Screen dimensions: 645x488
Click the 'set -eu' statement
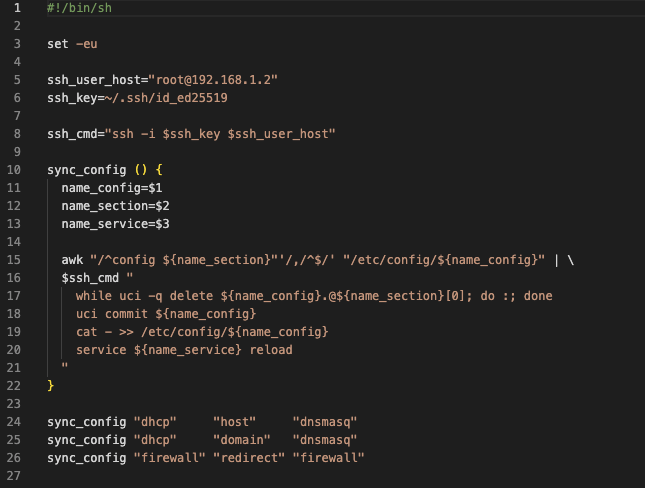click(72, 44)
